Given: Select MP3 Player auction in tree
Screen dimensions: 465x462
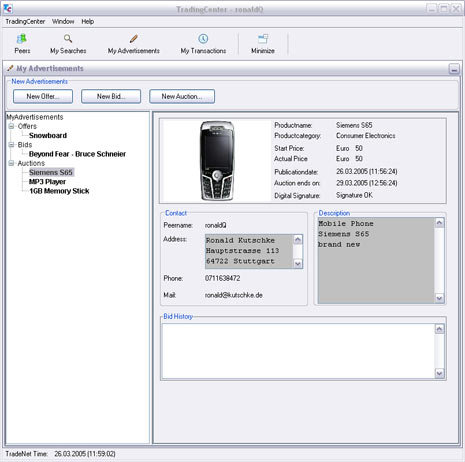Looking at the screenshot, I should (x=47, y=182).
